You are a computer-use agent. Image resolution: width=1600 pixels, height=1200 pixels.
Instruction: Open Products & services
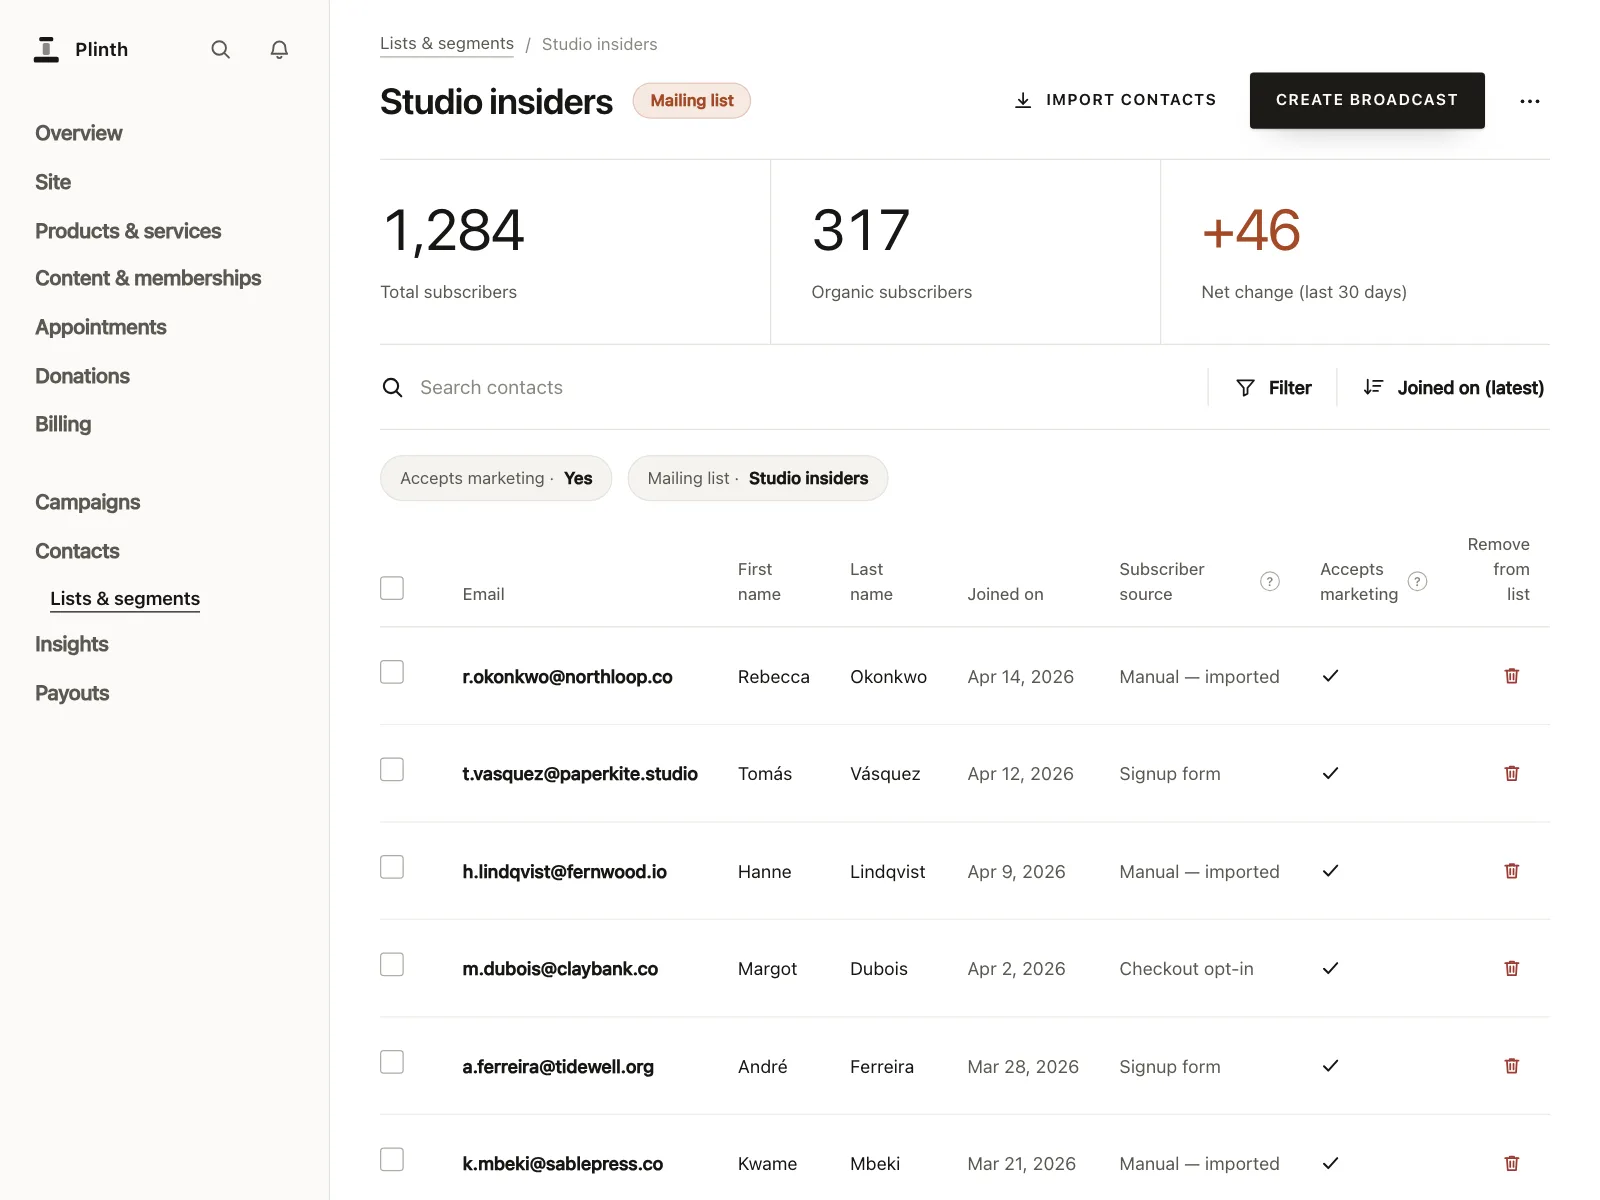(x=128, y=231)
